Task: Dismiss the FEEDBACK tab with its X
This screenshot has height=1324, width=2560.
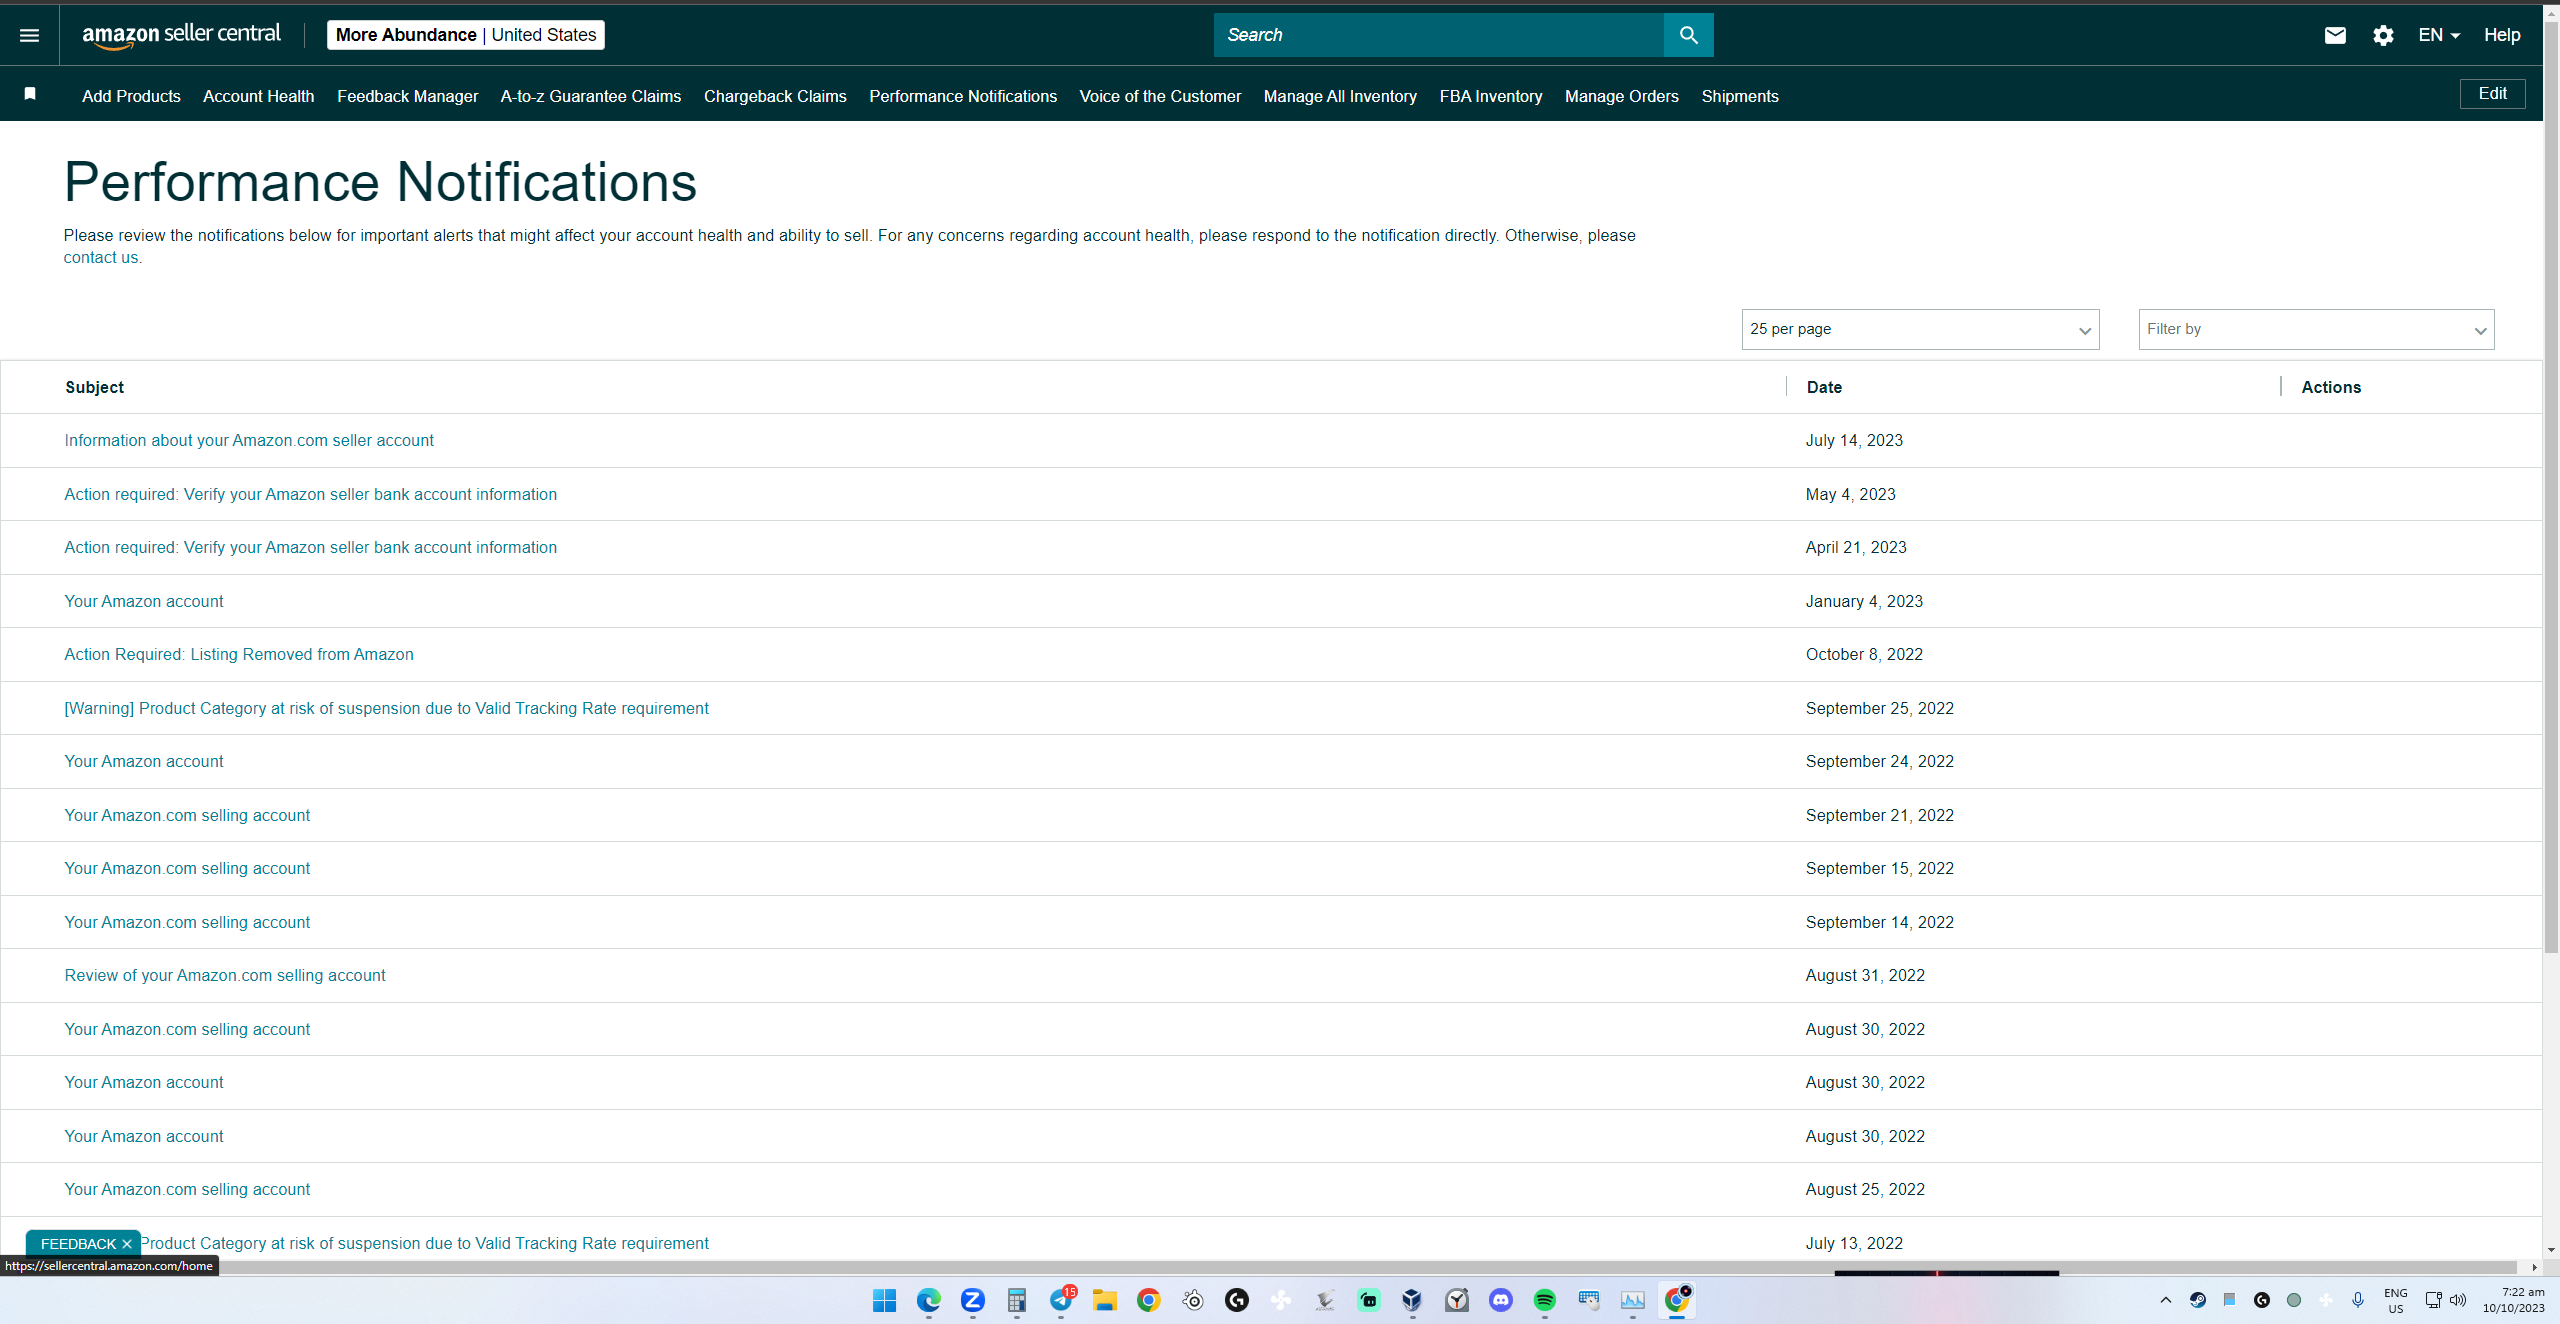Action: (x=127, y=1244)
